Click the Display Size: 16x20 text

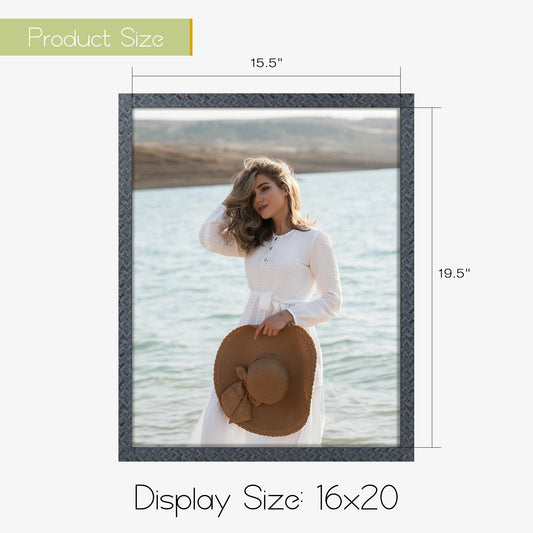coord(266,500)
